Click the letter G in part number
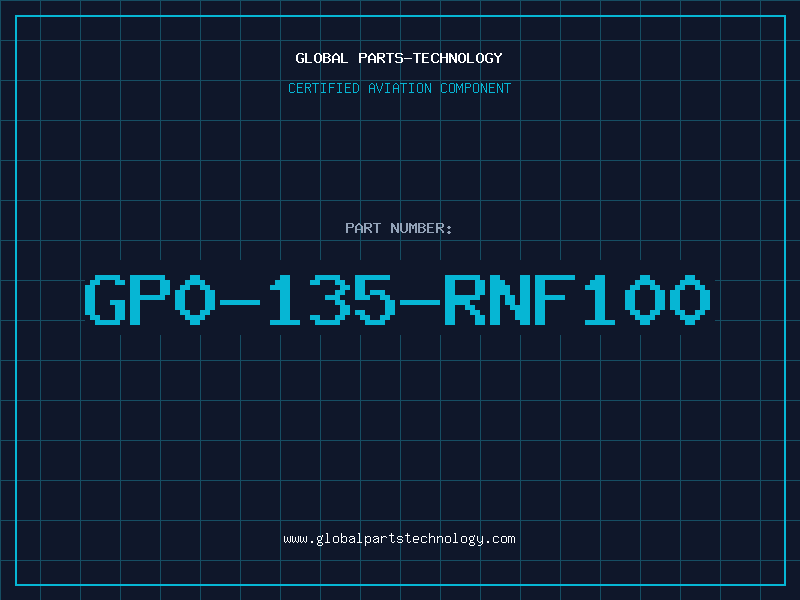This screenshot has width=800, height=600. click(x=103, y=299)
